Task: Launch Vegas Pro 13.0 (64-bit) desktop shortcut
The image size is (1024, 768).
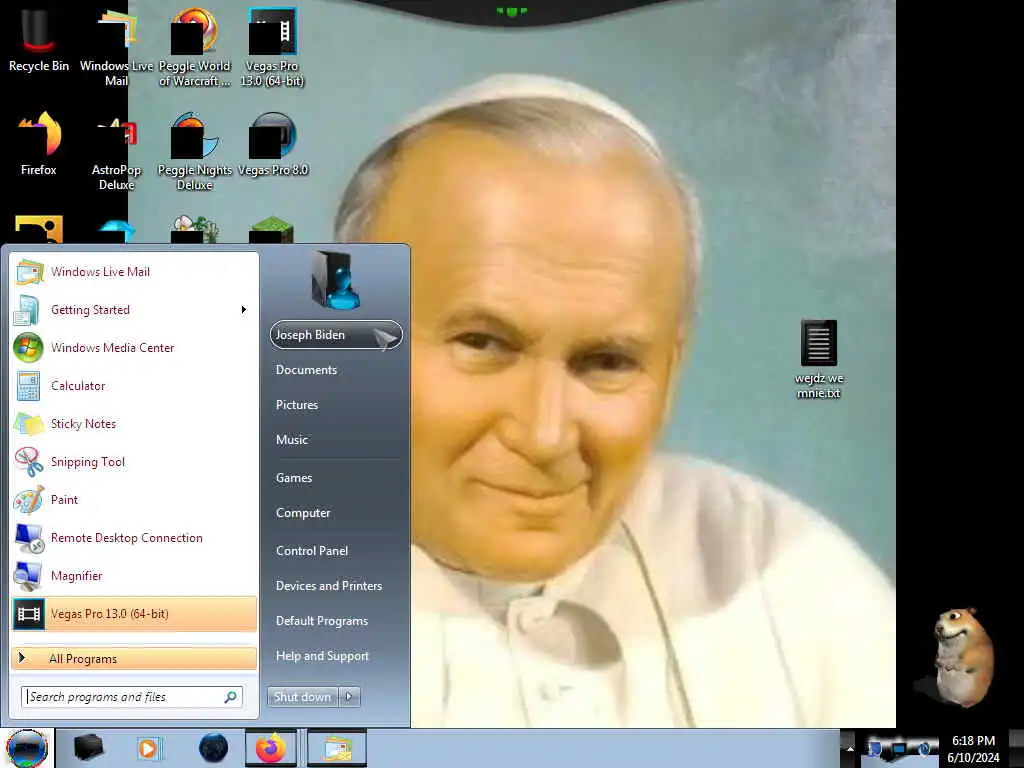Action: coord(272,47)
